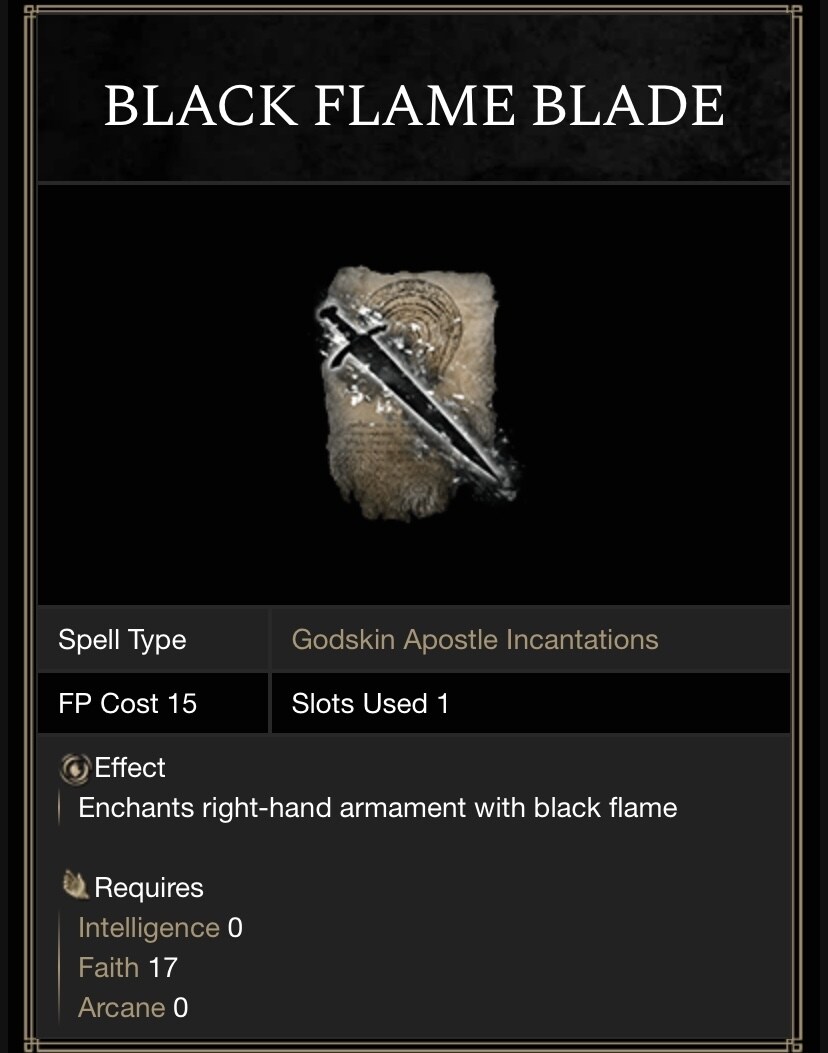Click the leaf icon beside Requires

[x=75, y=886]
